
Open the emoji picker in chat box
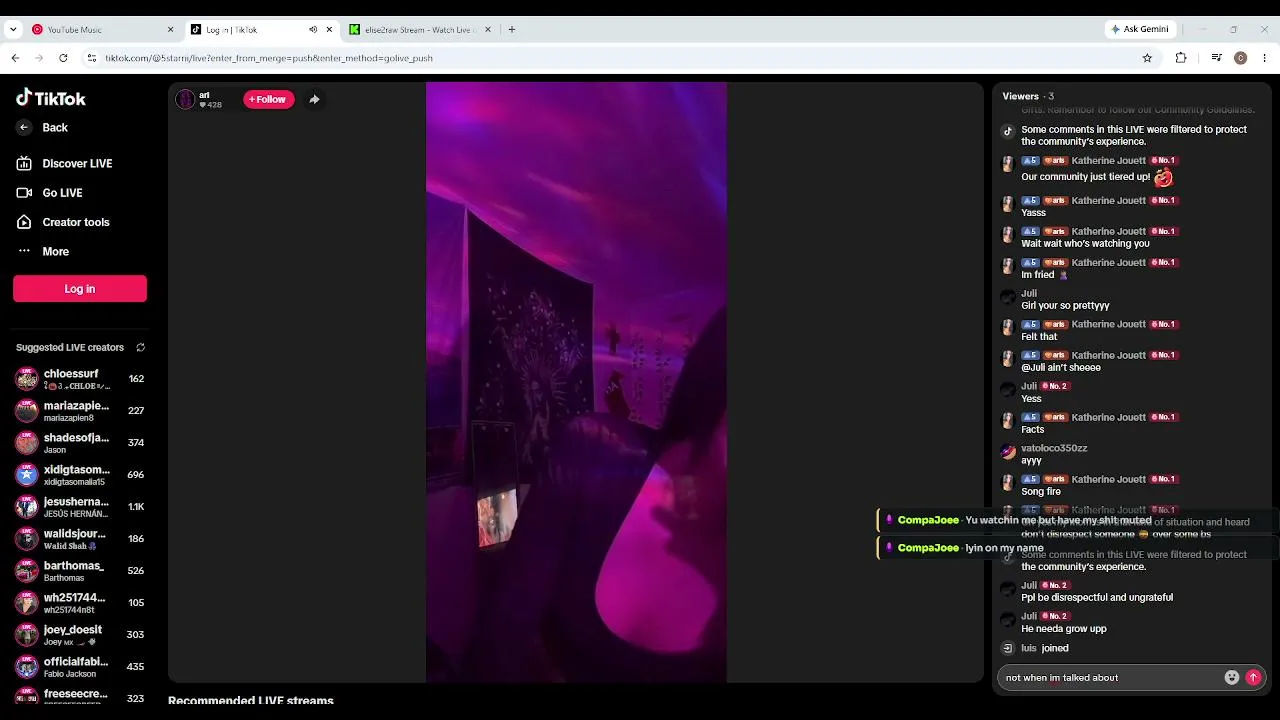pyautogui.click(x=1232, y=678)
